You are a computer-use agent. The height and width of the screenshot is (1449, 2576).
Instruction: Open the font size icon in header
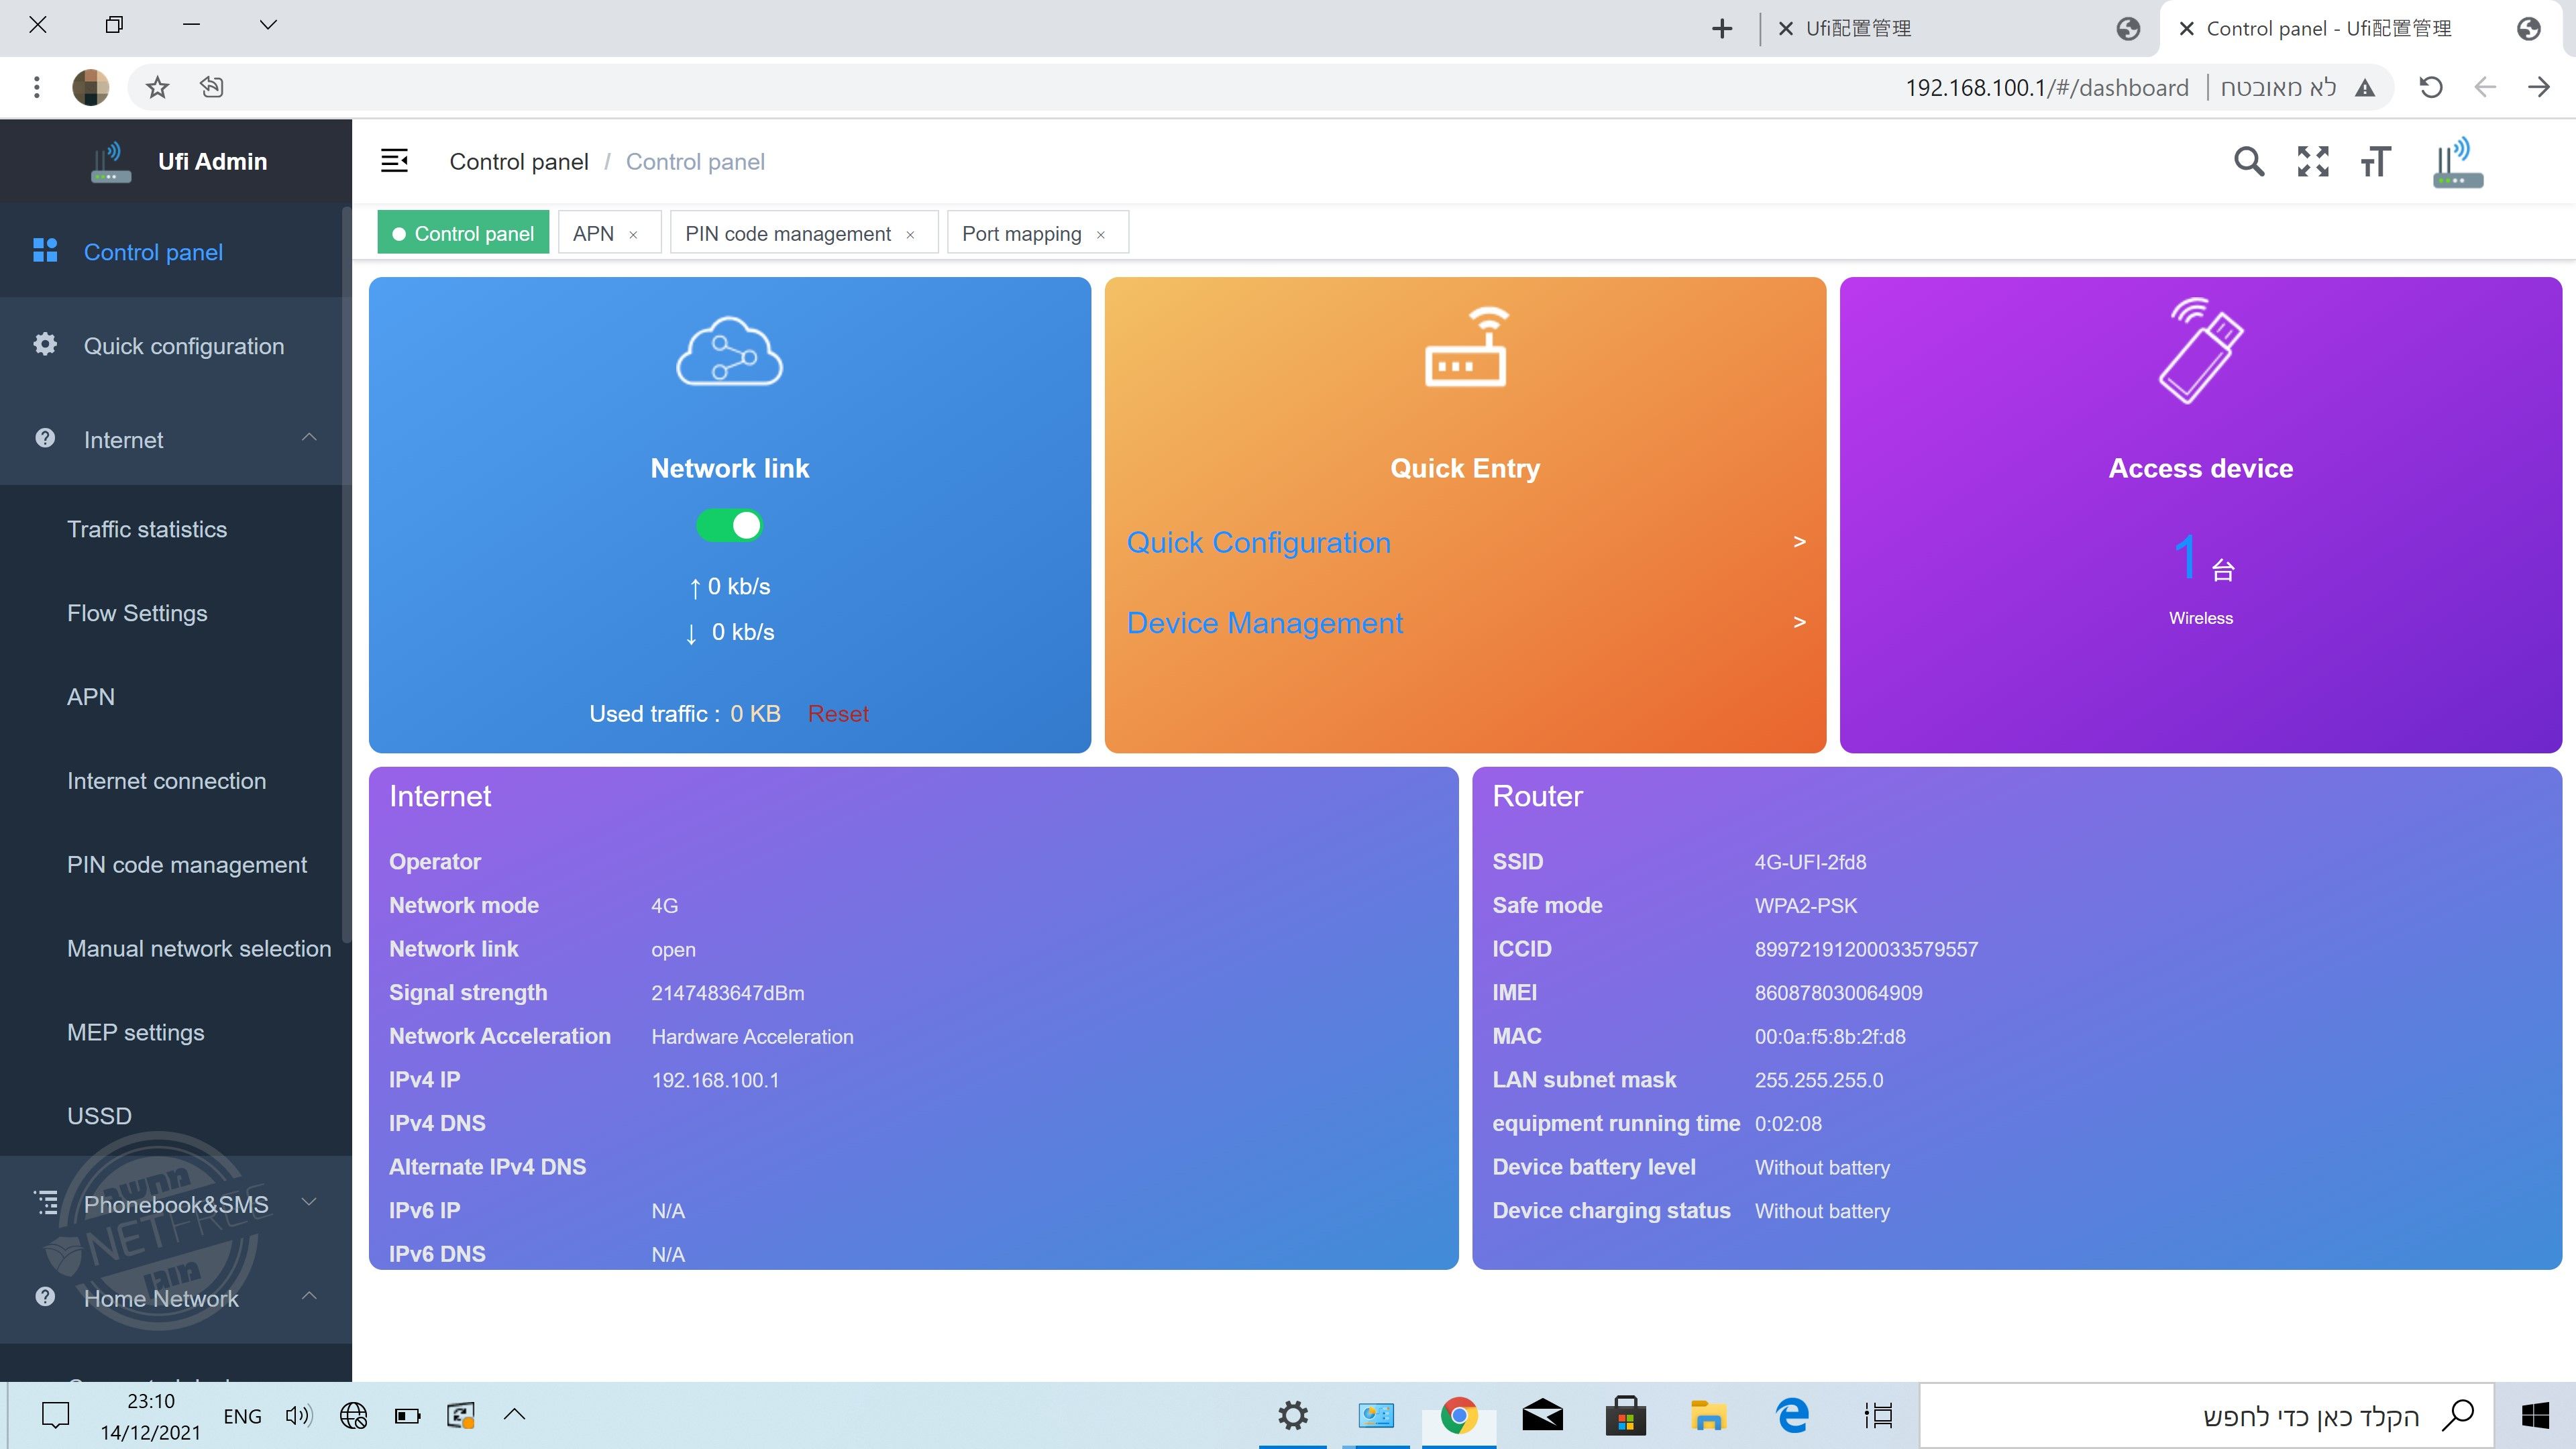(2376, 161)
